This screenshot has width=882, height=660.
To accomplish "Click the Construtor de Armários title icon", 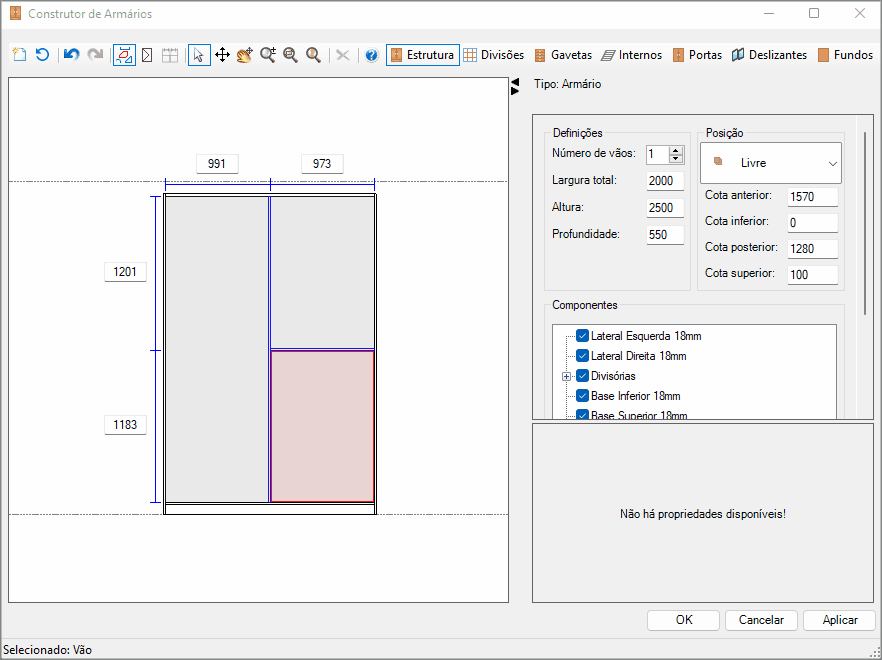I will 15,14.
